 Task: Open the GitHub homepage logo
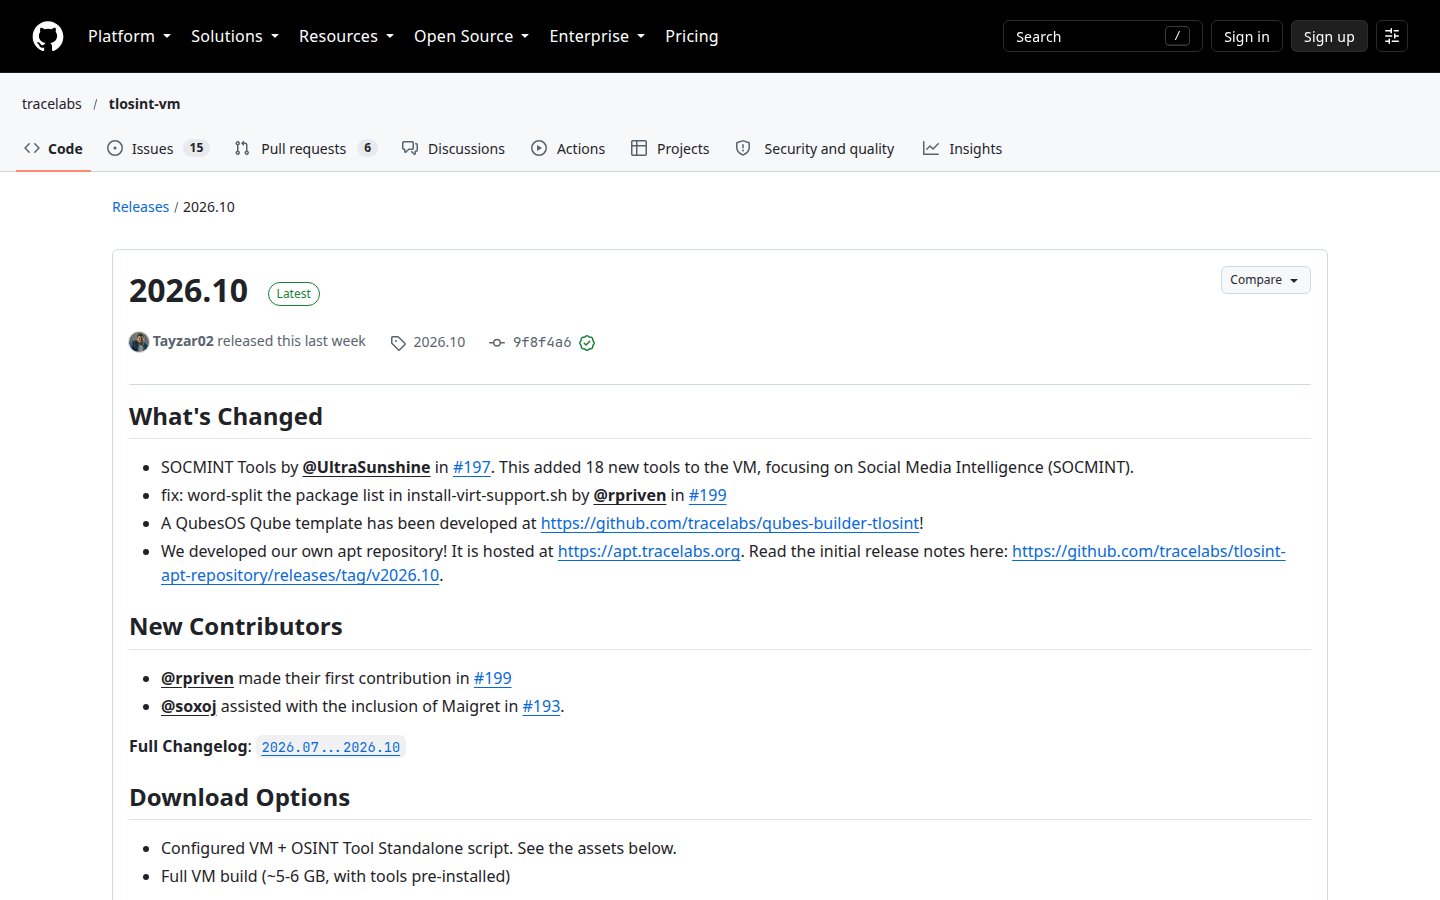pyautogui.click(x=48, y=36)
